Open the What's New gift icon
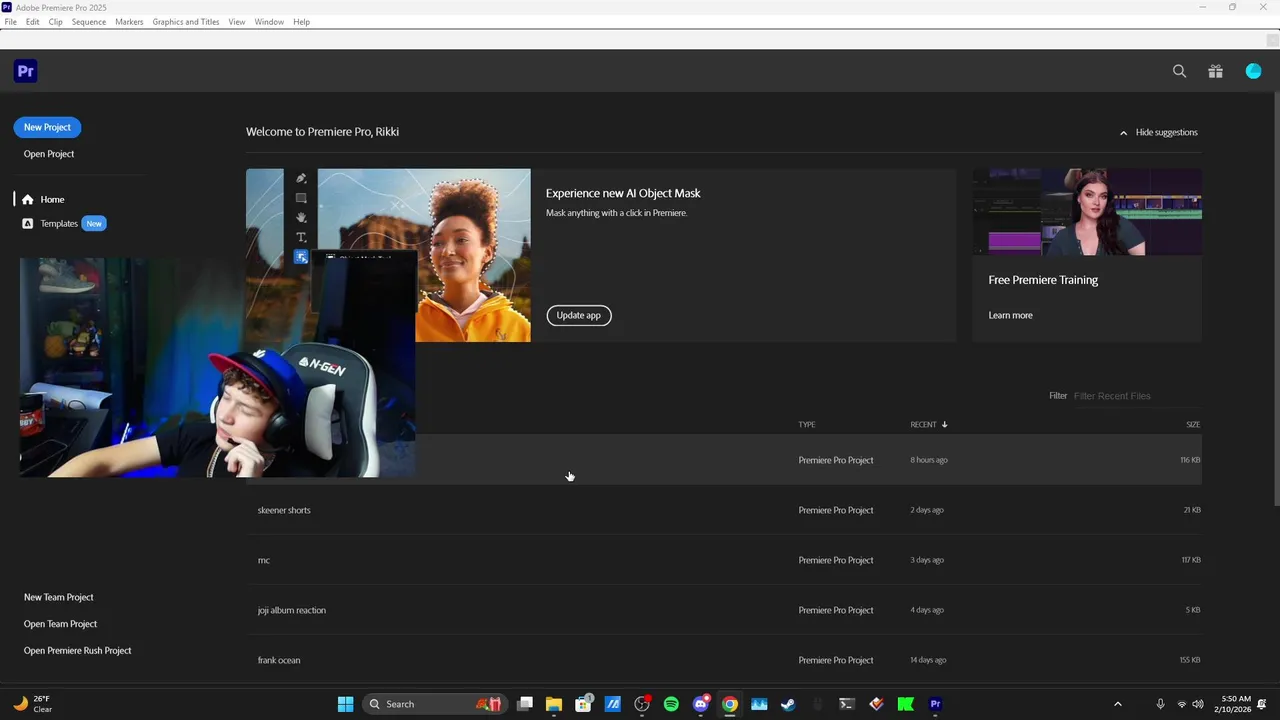1280x720 pixels. point(1215,71)
